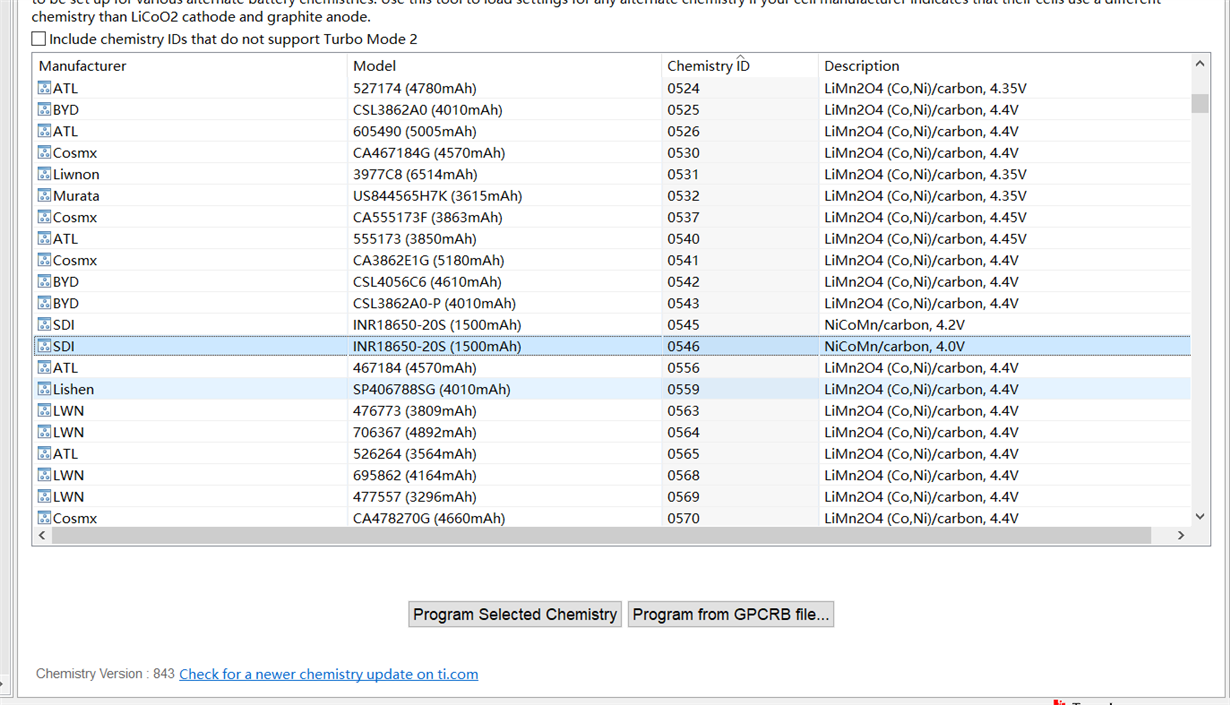Click the vertical scrollbar up arrow
The image size is (1230, 705).
pos(1200,64)
